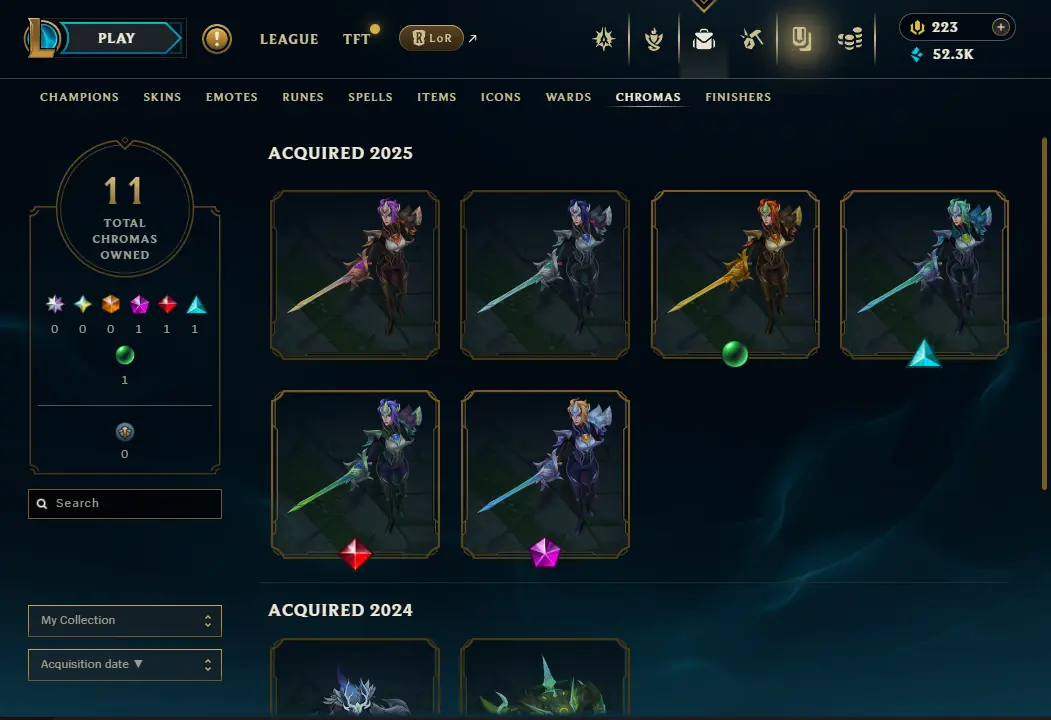Filter by the teal triangle chroma gem
The width and height of the screenshot is (1051, 720).
(x=196, y=305)
